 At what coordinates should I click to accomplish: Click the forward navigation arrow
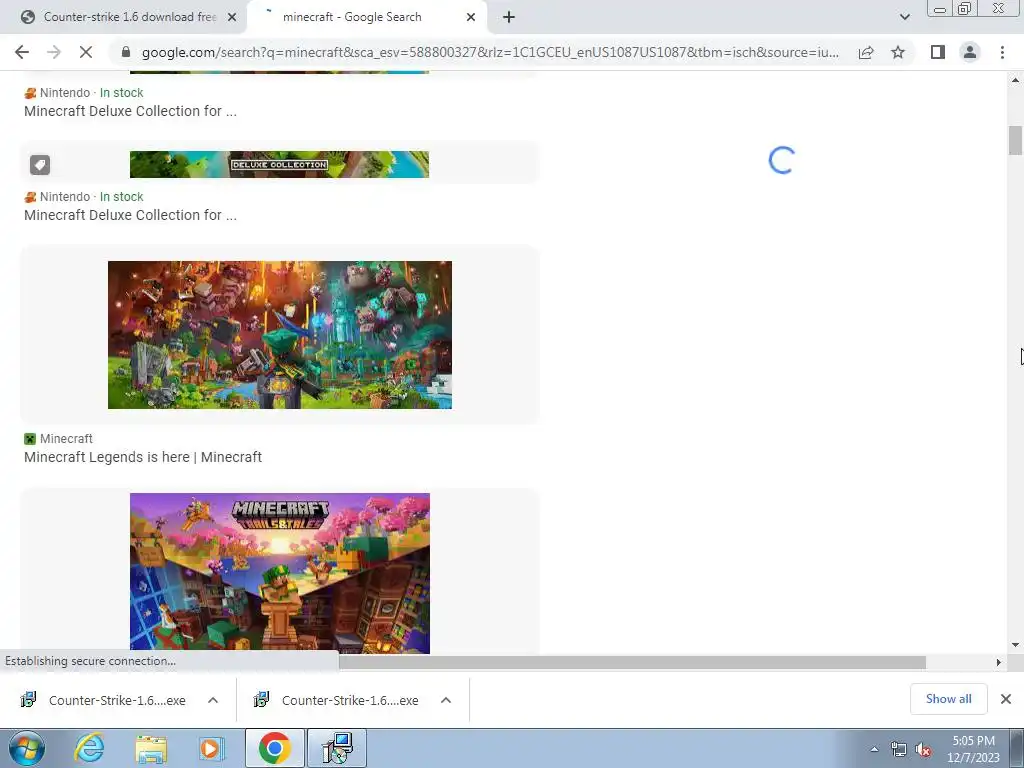(54, 52)
